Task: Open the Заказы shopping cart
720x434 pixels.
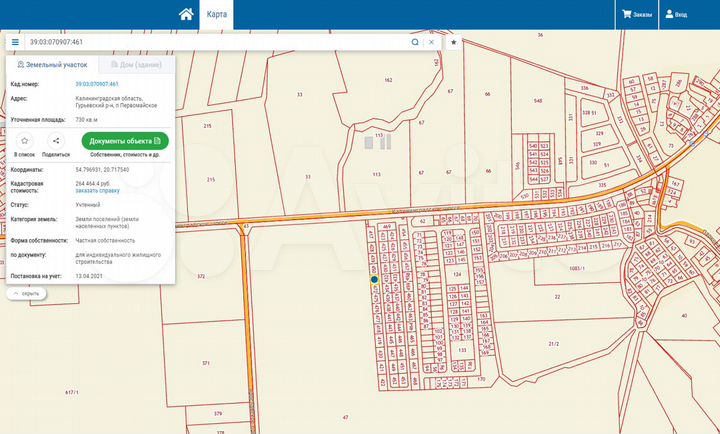Action: (635, 15)
